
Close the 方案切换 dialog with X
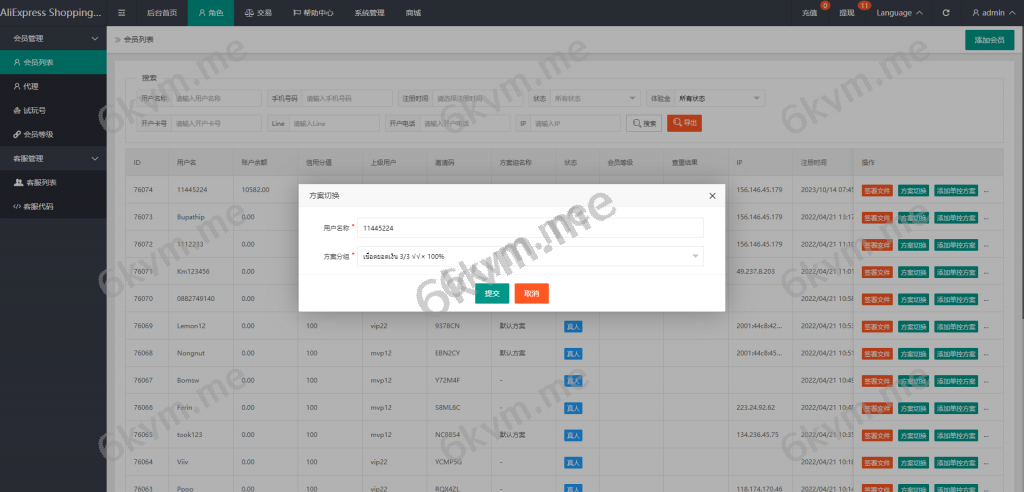point(712,196)
